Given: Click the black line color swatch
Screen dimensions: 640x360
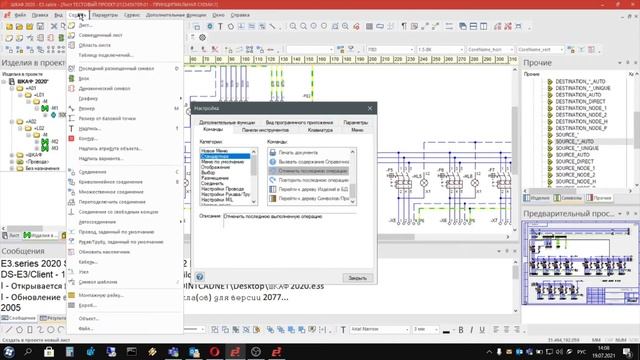Looking at the screenshot, I should (x=446, y=331).
